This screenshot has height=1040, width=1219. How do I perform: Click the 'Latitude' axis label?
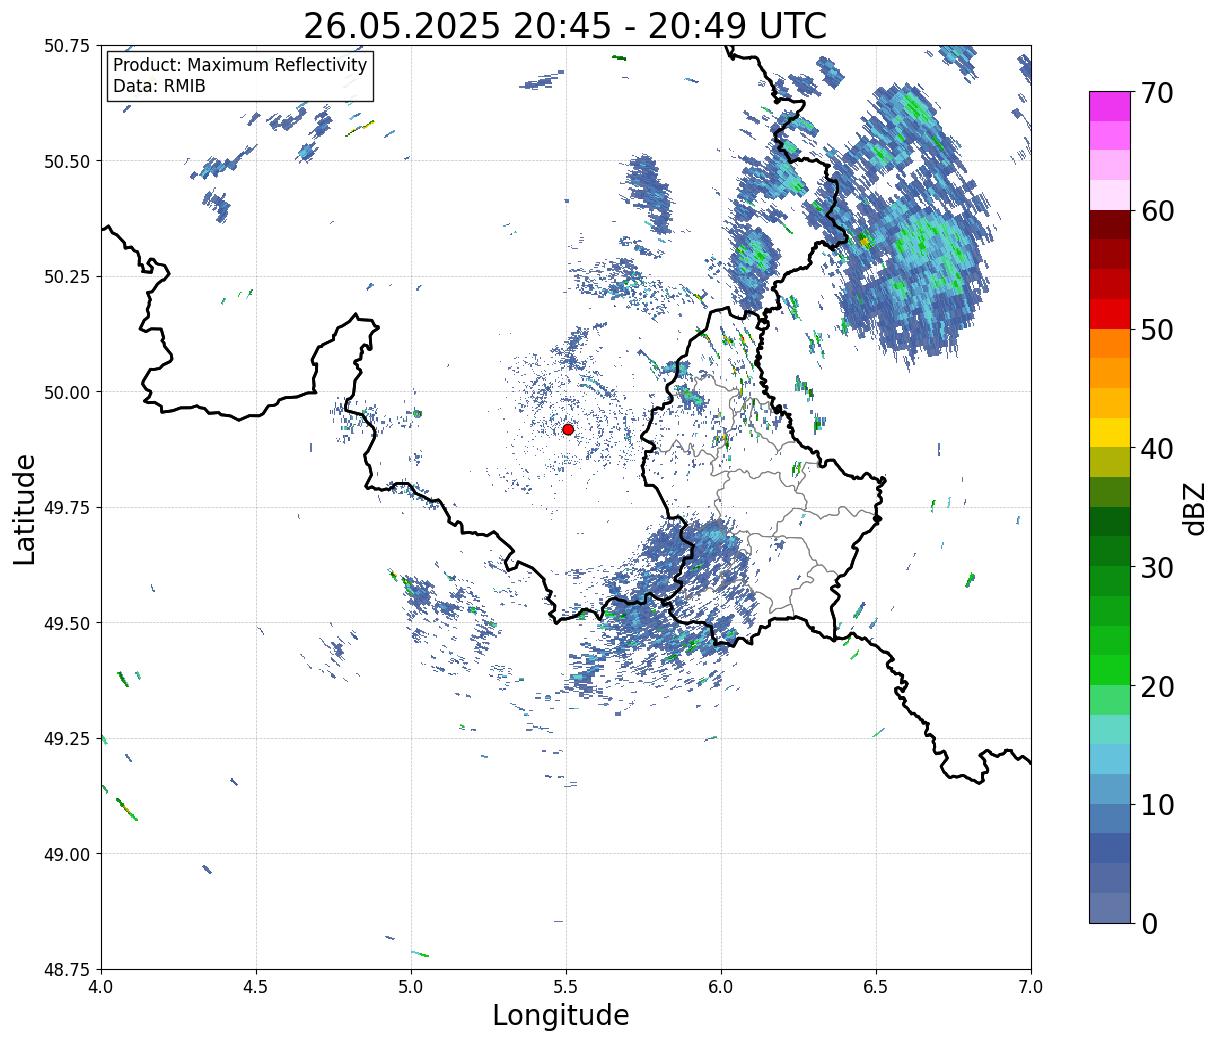(25, 509)
